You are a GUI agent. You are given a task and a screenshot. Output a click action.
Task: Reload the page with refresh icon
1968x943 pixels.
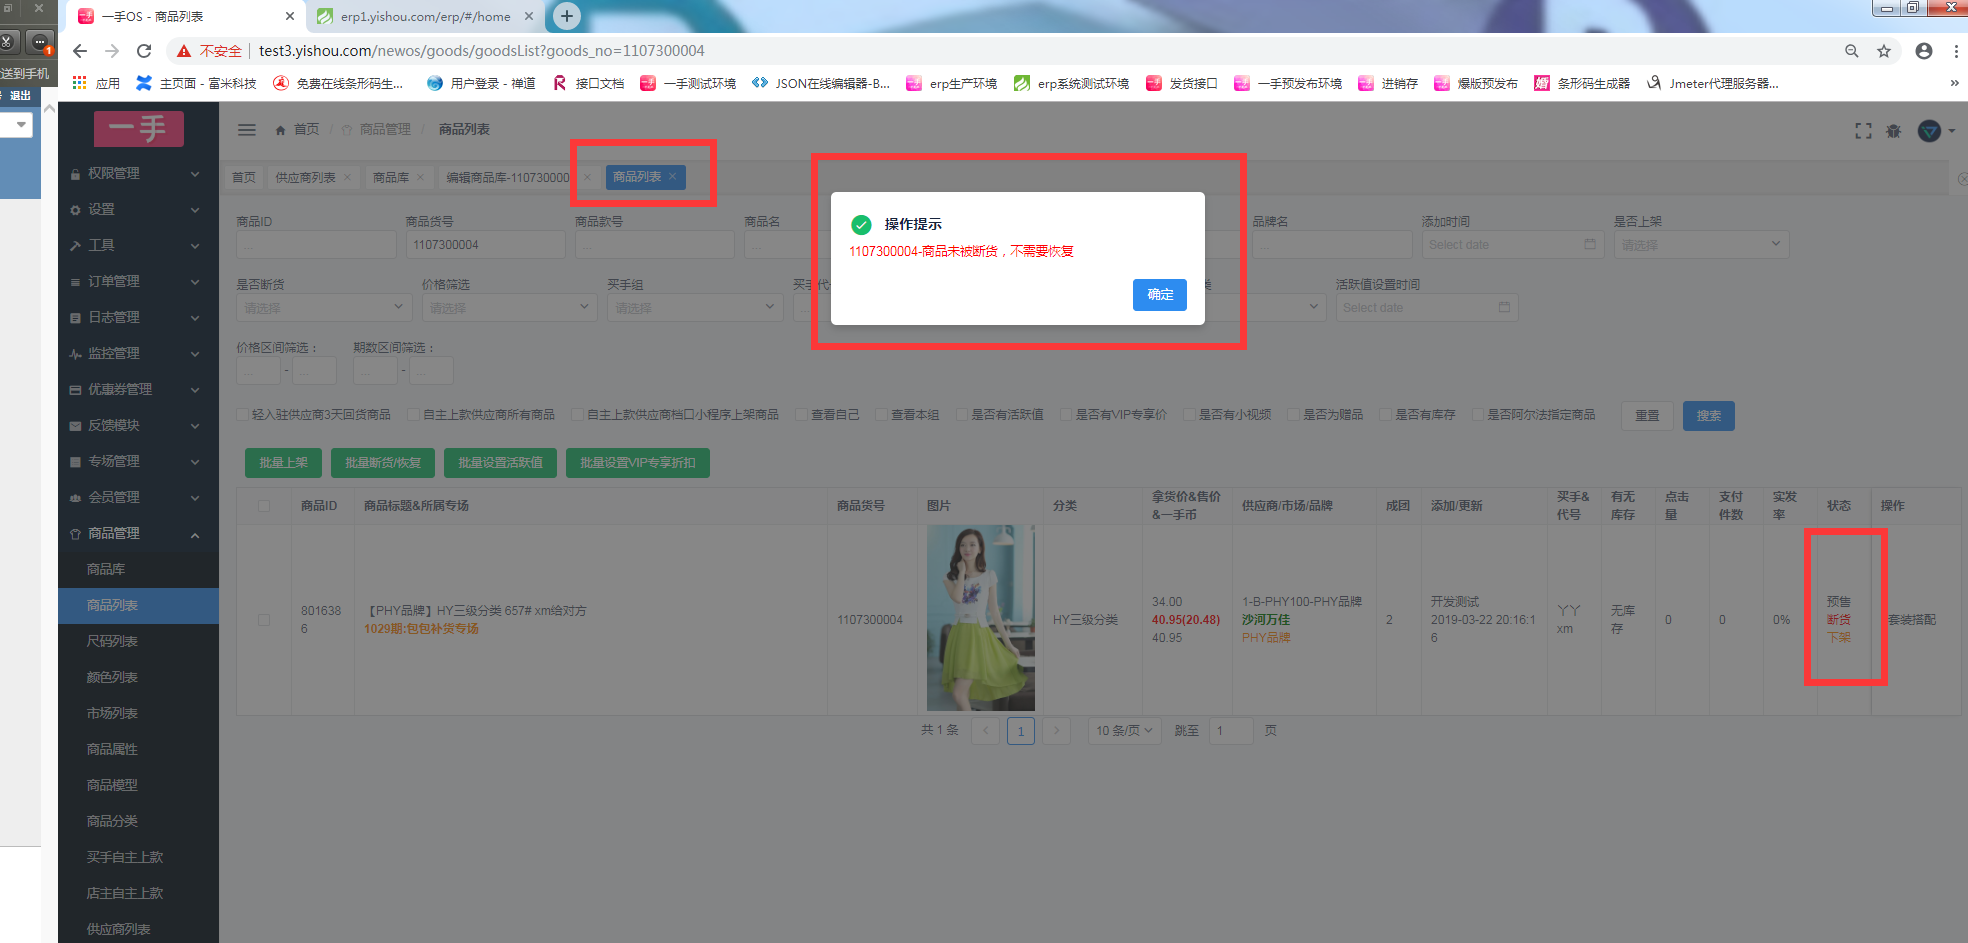[x=144, y=51]
